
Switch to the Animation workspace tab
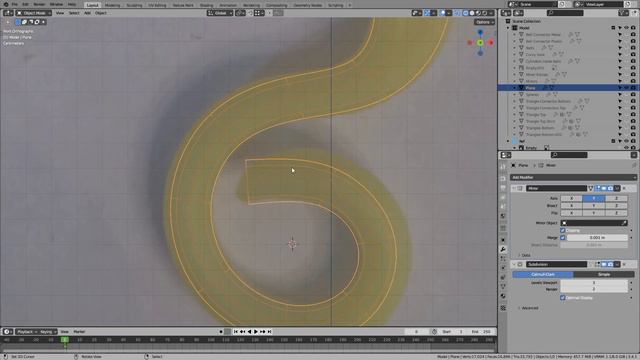coord(228,5)
